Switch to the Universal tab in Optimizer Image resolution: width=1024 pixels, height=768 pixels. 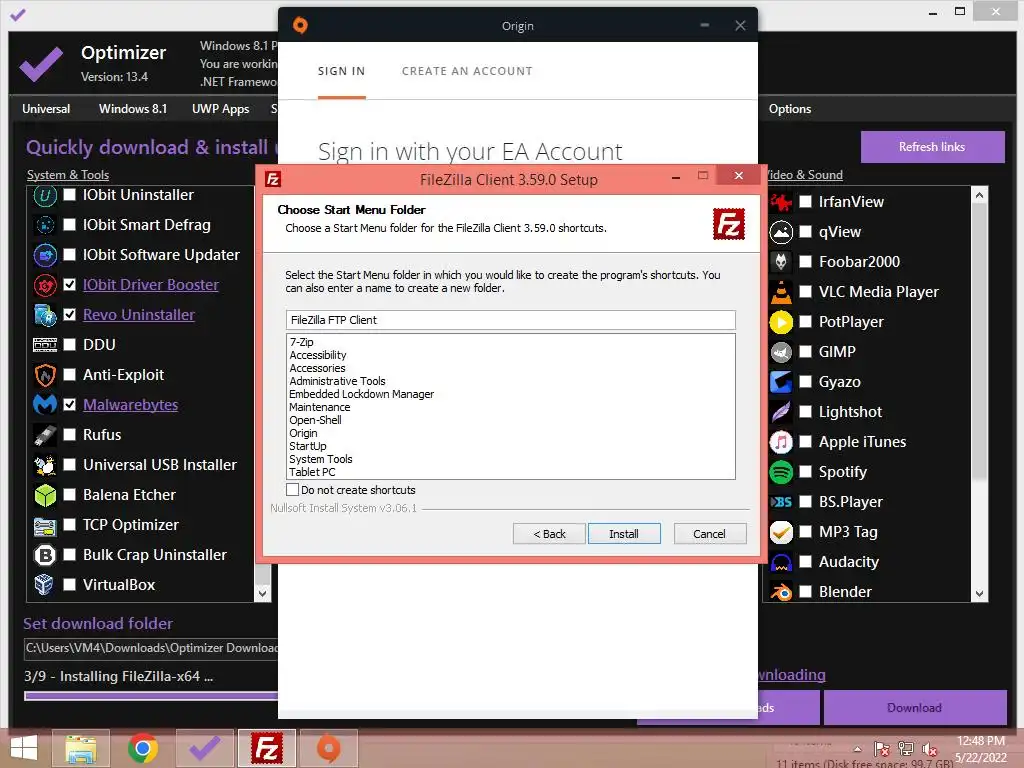point(46,109)
